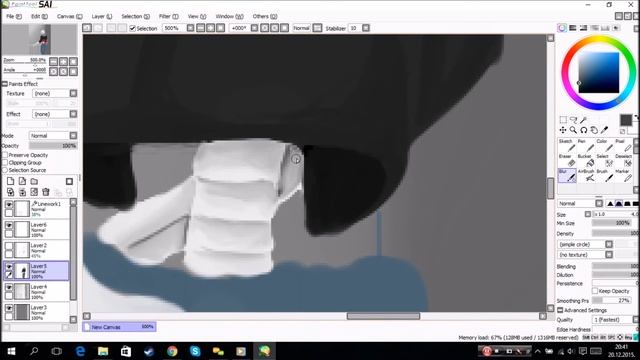Screen dimensions: 640x360
Task: Activate the move layer tool
Action: pyautogui.click(x=563, y=130)
